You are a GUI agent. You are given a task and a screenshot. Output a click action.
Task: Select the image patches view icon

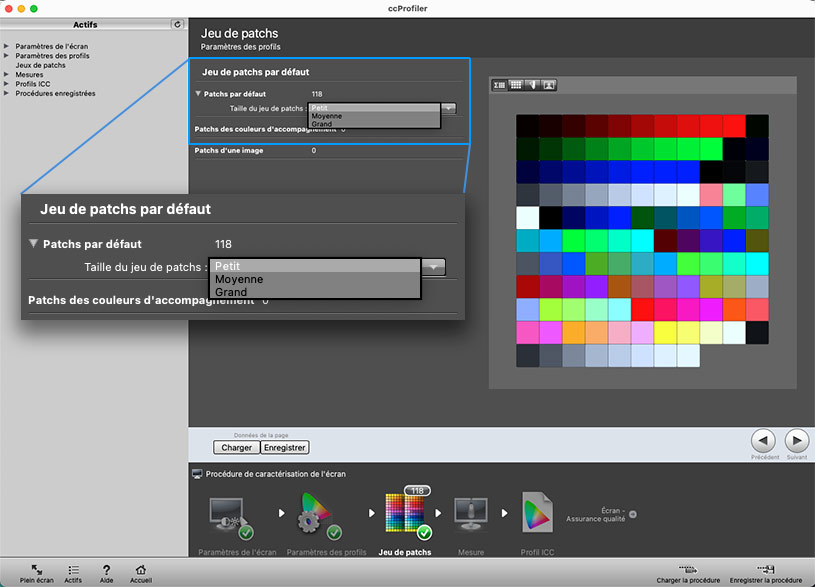549,85
